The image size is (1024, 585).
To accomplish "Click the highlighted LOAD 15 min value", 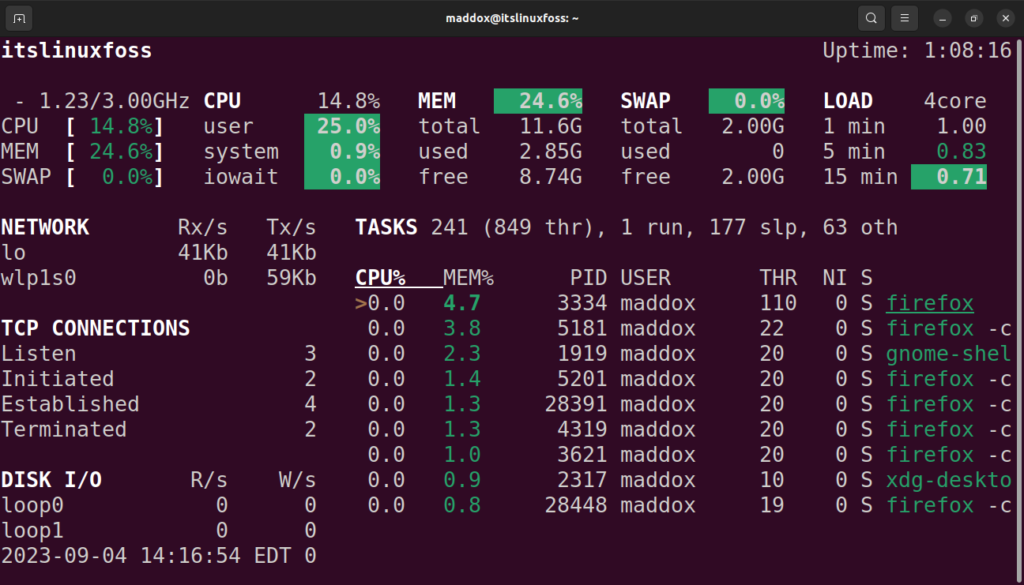I will pos(948,176).
